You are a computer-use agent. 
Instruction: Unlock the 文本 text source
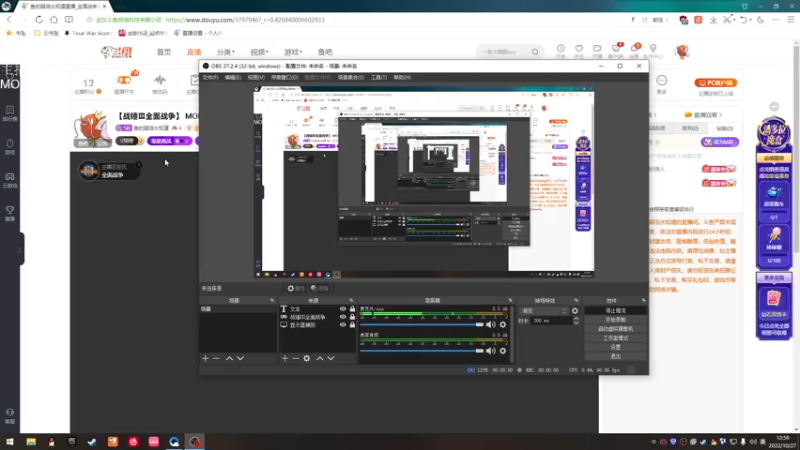click(352, 309)
